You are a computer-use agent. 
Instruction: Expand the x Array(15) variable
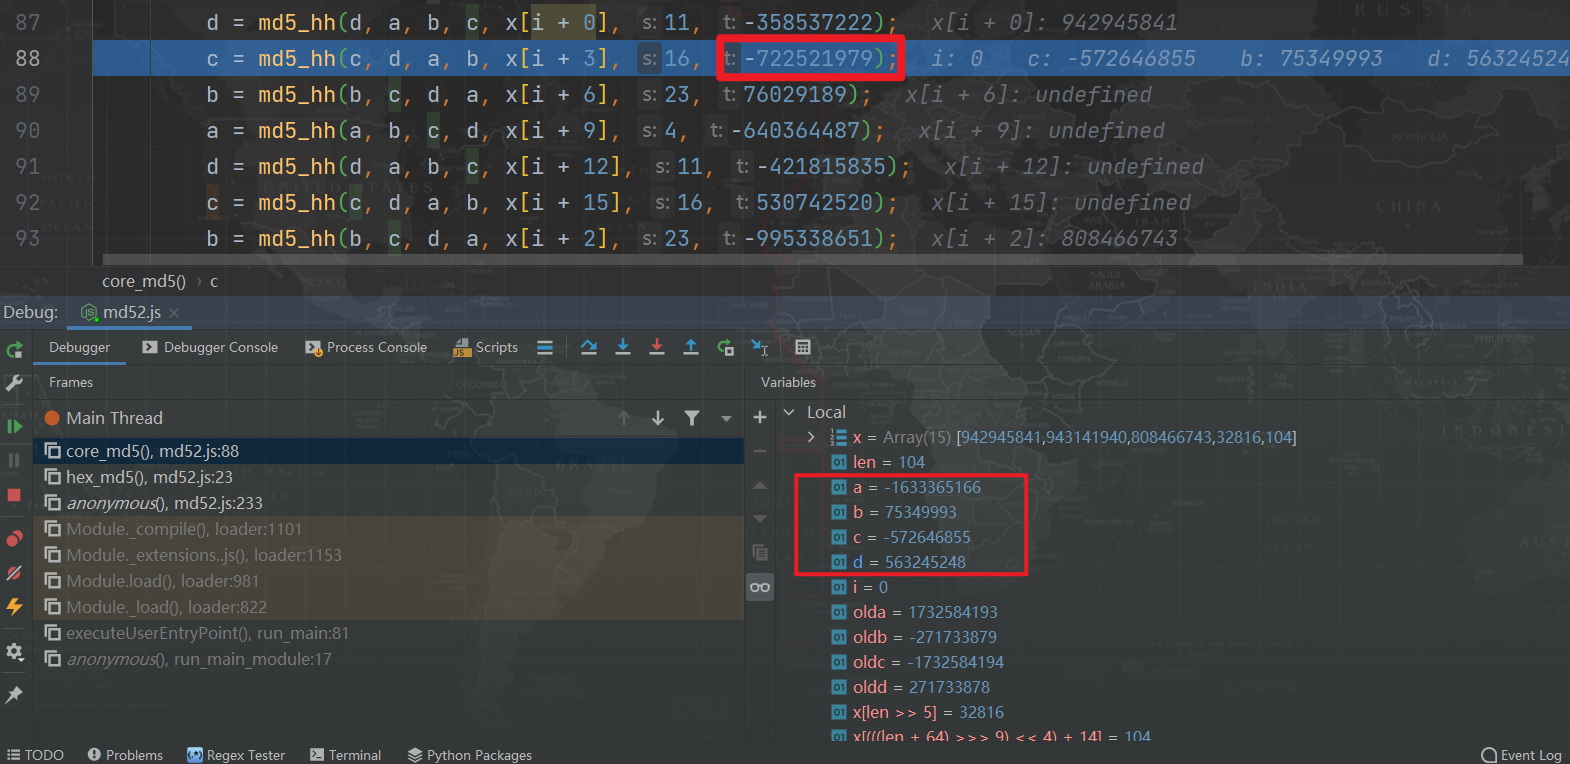[811, 437]
